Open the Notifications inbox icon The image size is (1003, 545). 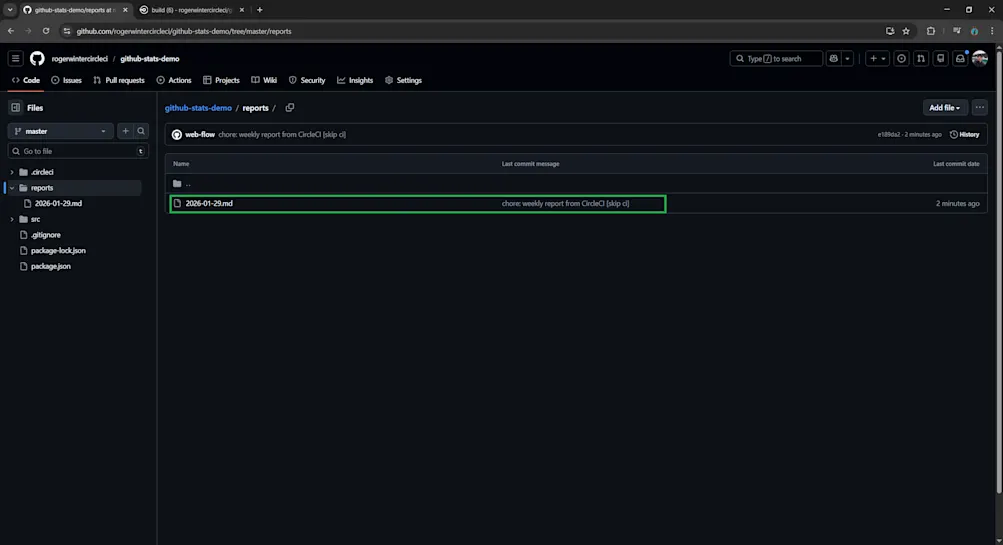tap(960, 58)
